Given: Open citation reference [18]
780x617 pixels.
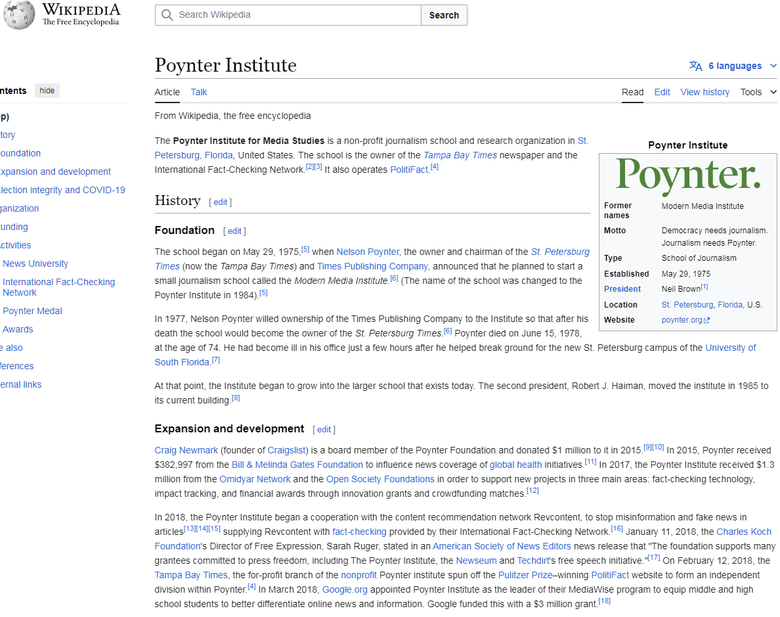Looking at the screenshot, I should tap(604, 601).
